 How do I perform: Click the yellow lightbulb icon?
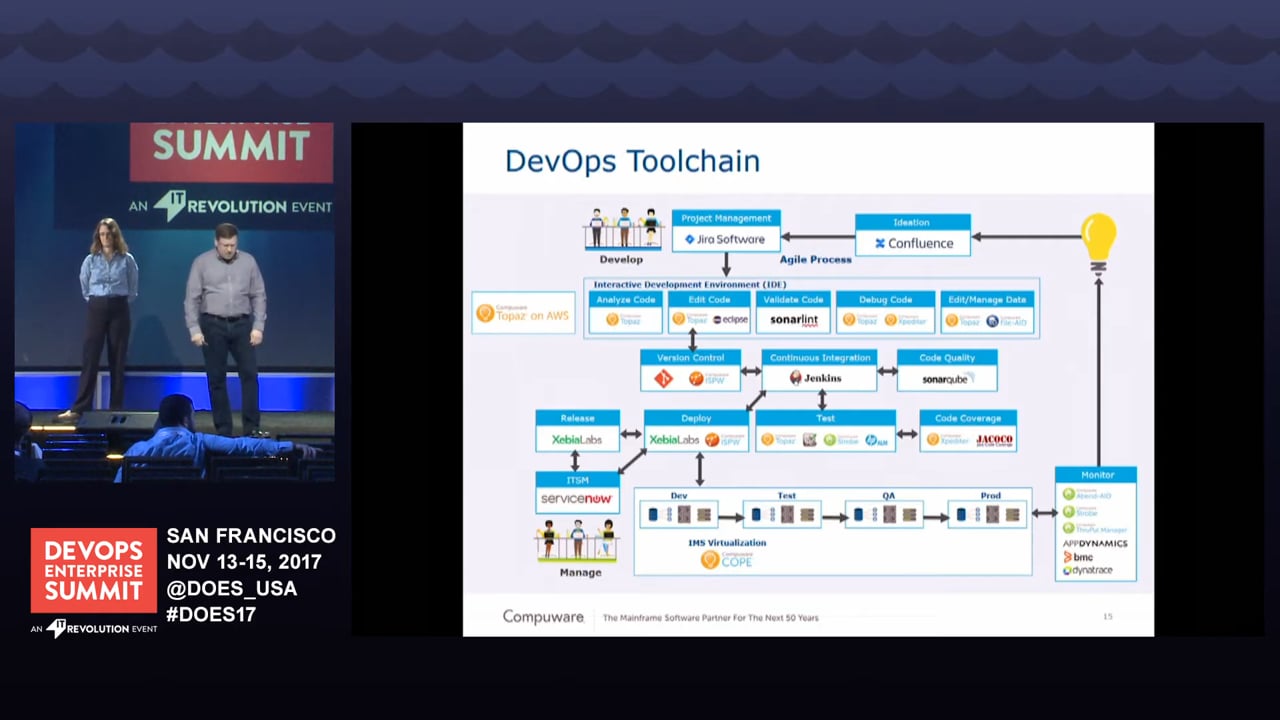click(1098, 243)
